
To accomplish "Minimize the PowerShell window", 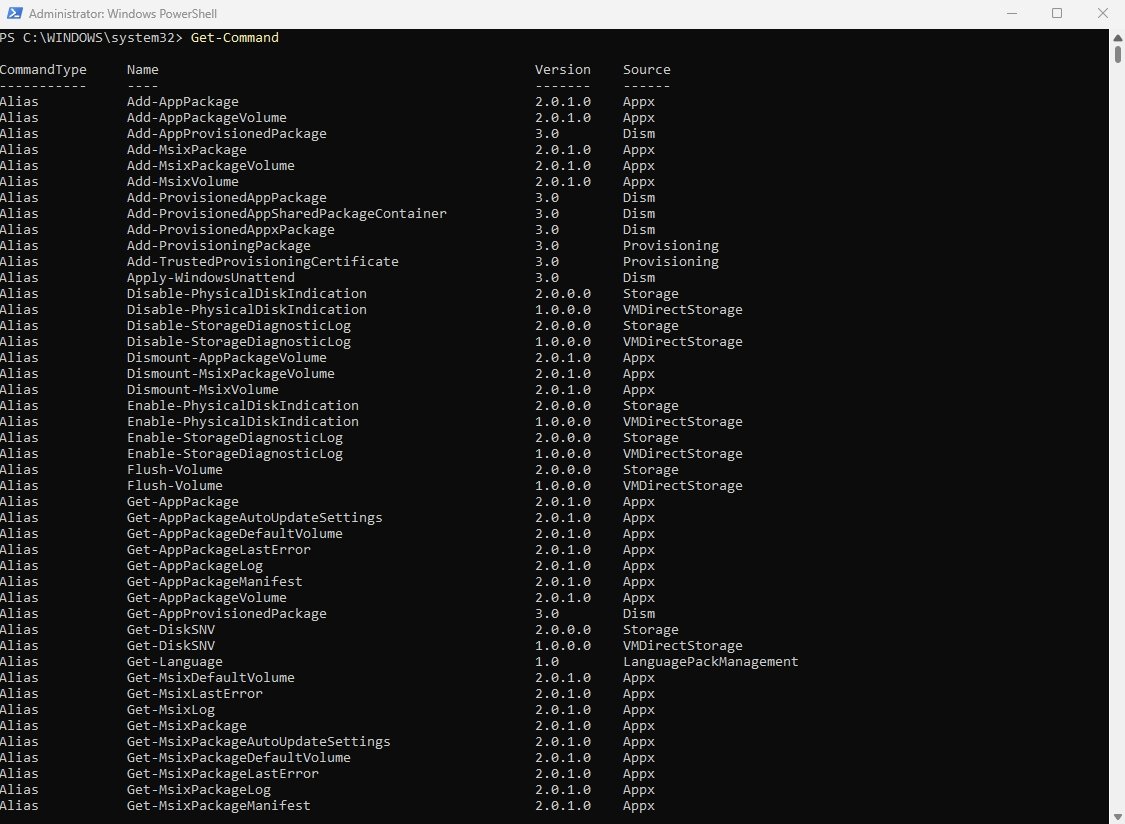I will point(1012,13).
